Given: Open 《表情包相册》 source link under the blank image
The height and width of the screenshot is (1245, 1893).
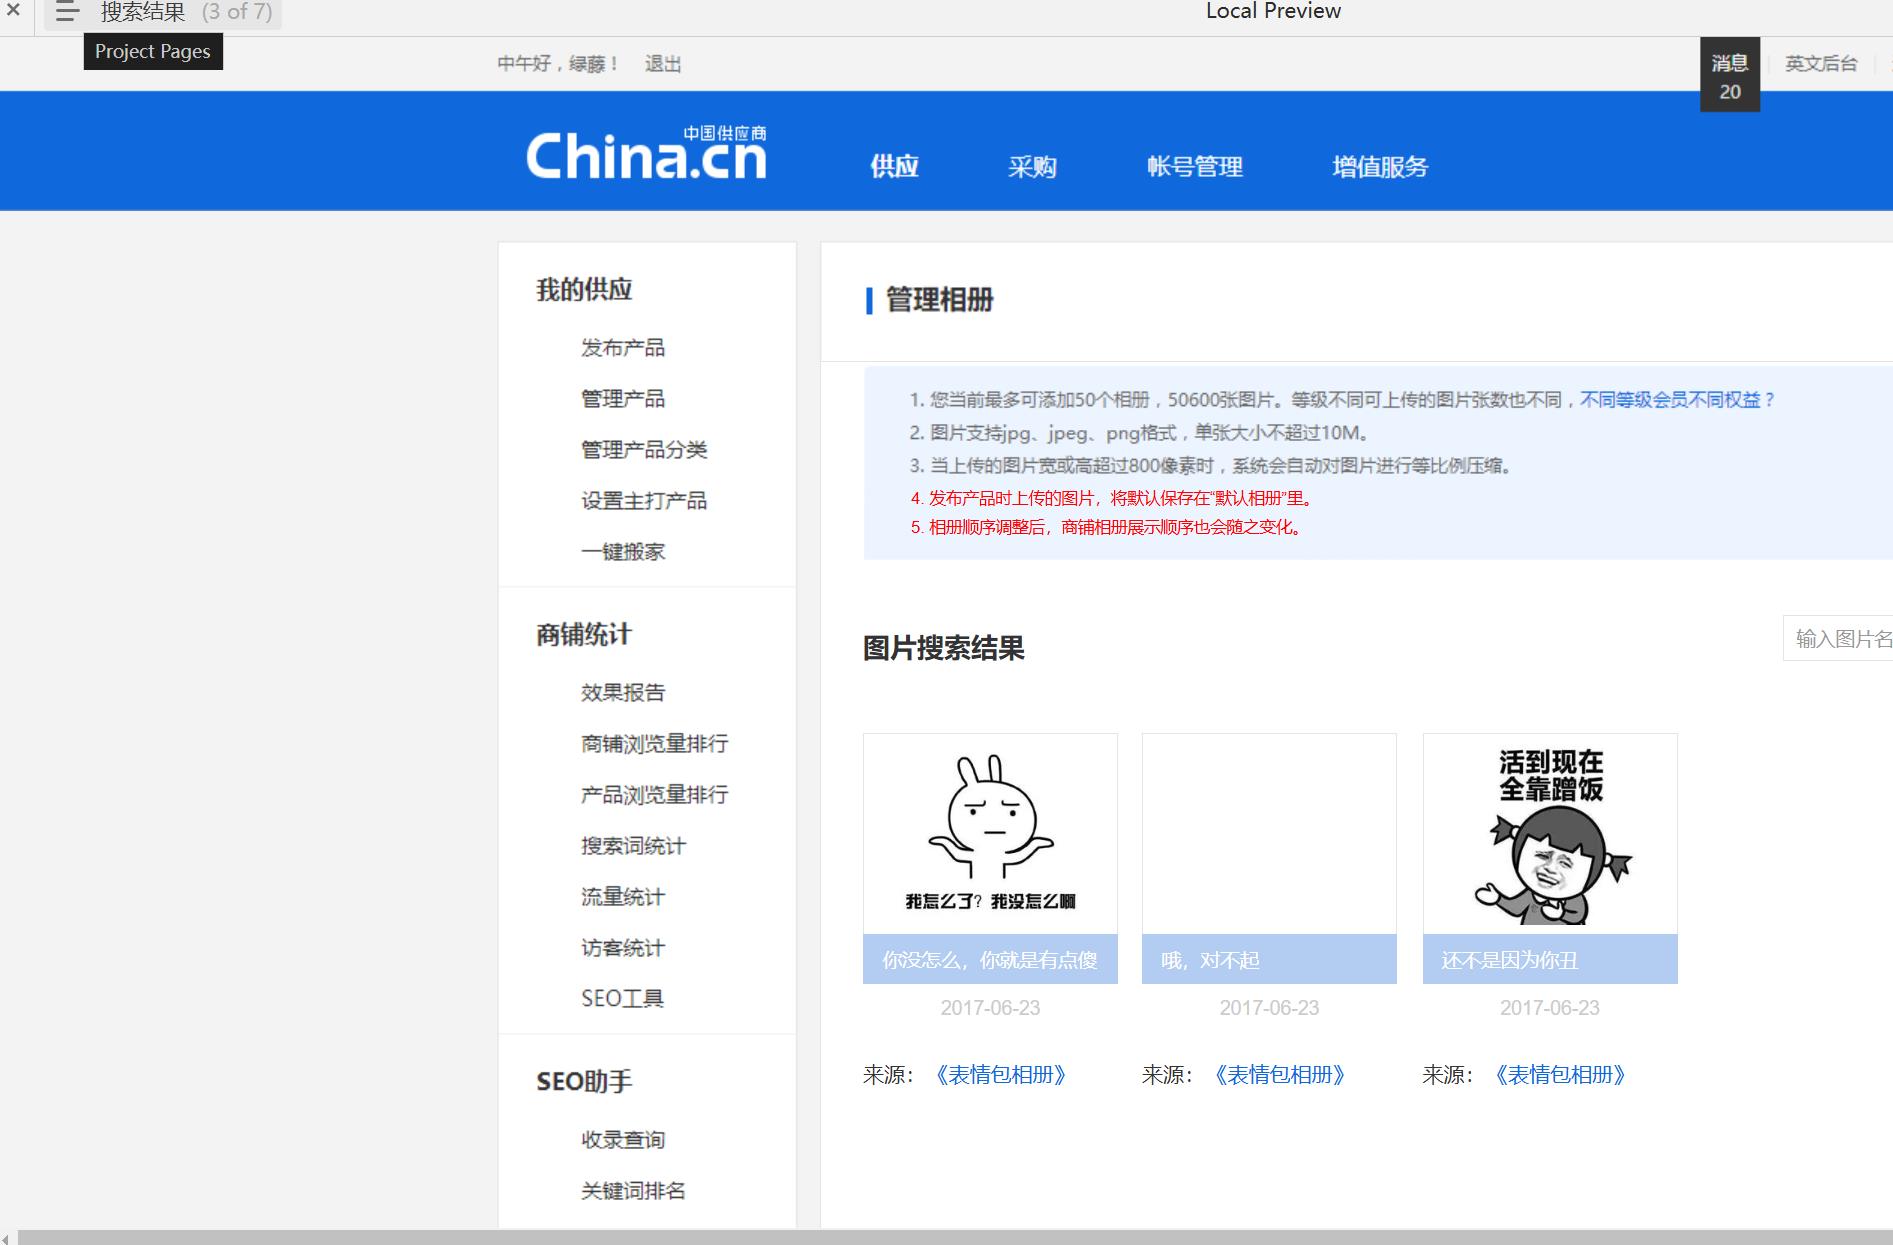Looking at the screenshot, I should (1280, 1075).
